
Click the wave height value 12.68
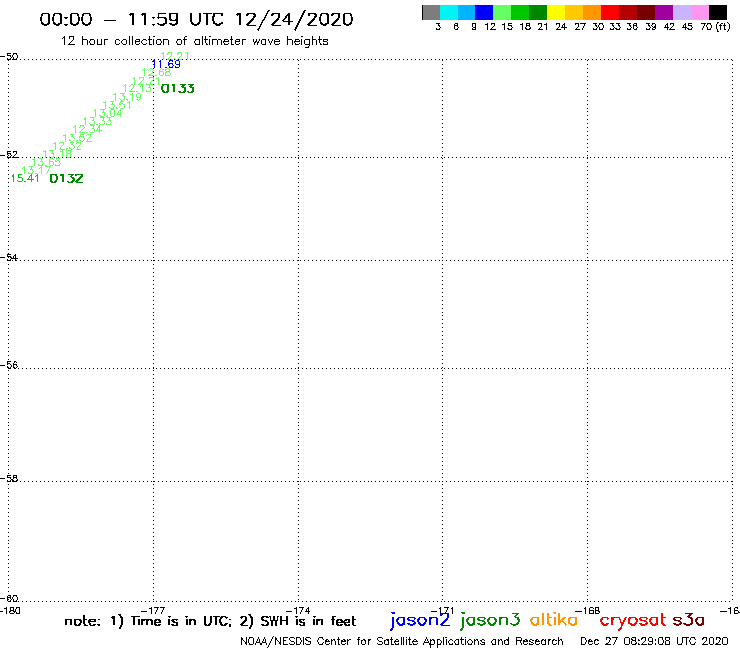(x=156, y=73)
